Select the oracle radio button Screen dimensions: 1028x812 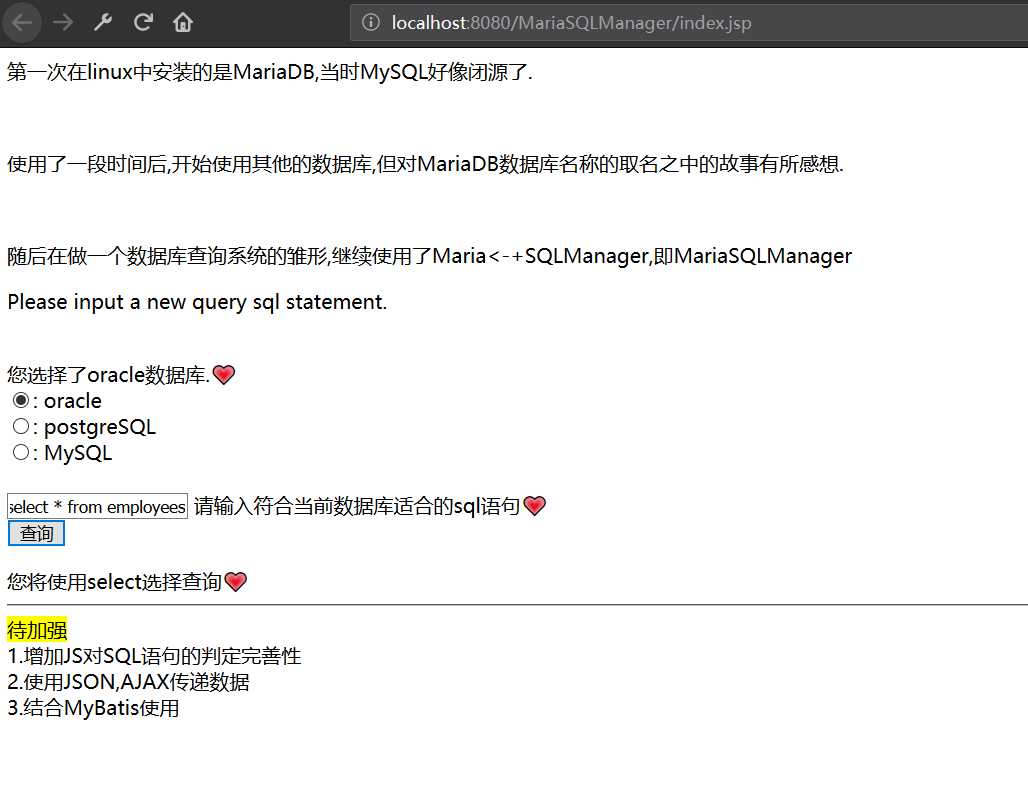tap(21, 400)
